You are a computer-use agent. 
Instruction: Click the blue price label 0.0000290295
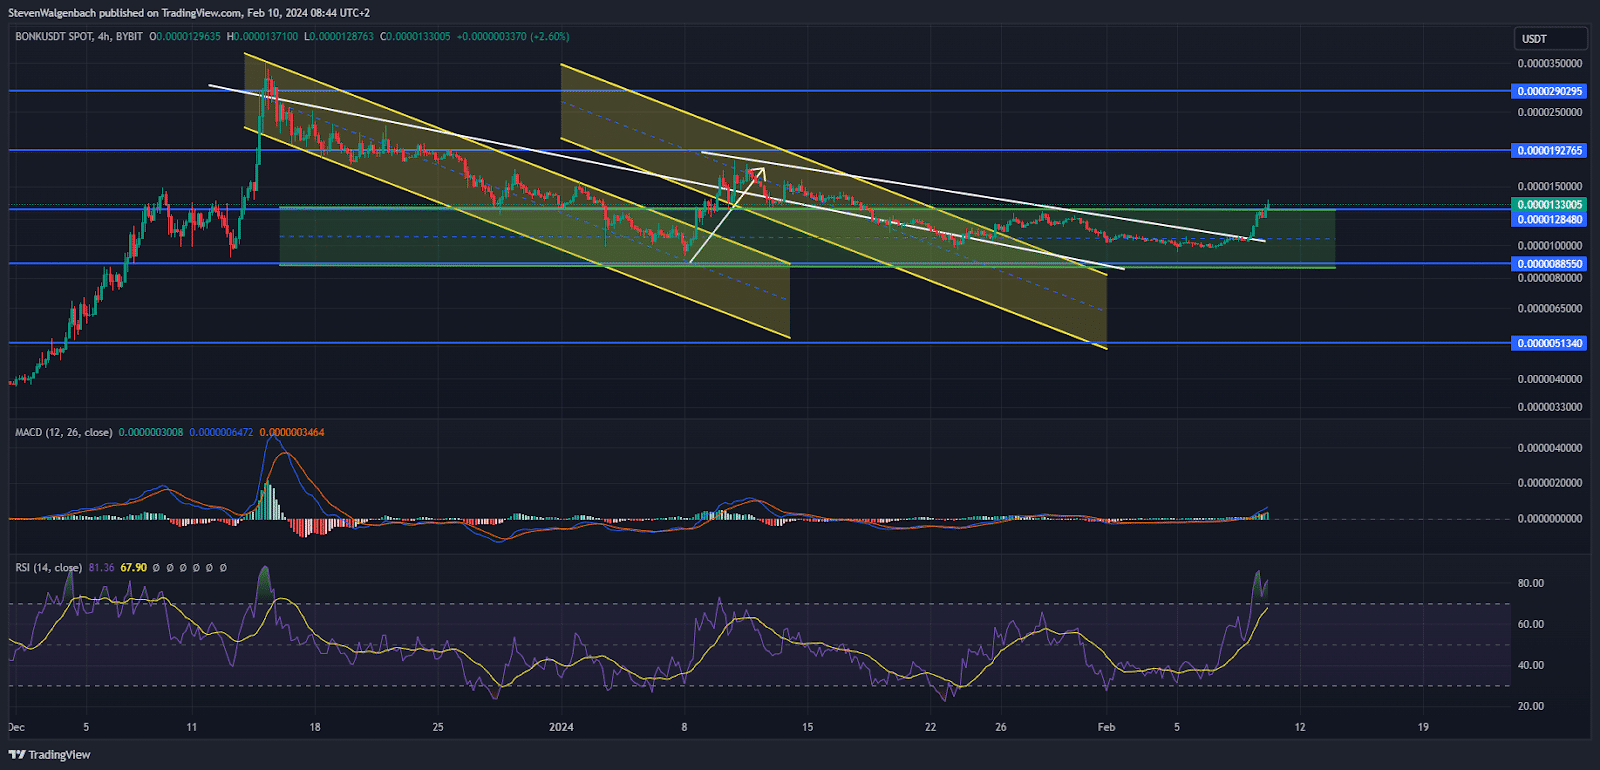(x=1550, y=91)
